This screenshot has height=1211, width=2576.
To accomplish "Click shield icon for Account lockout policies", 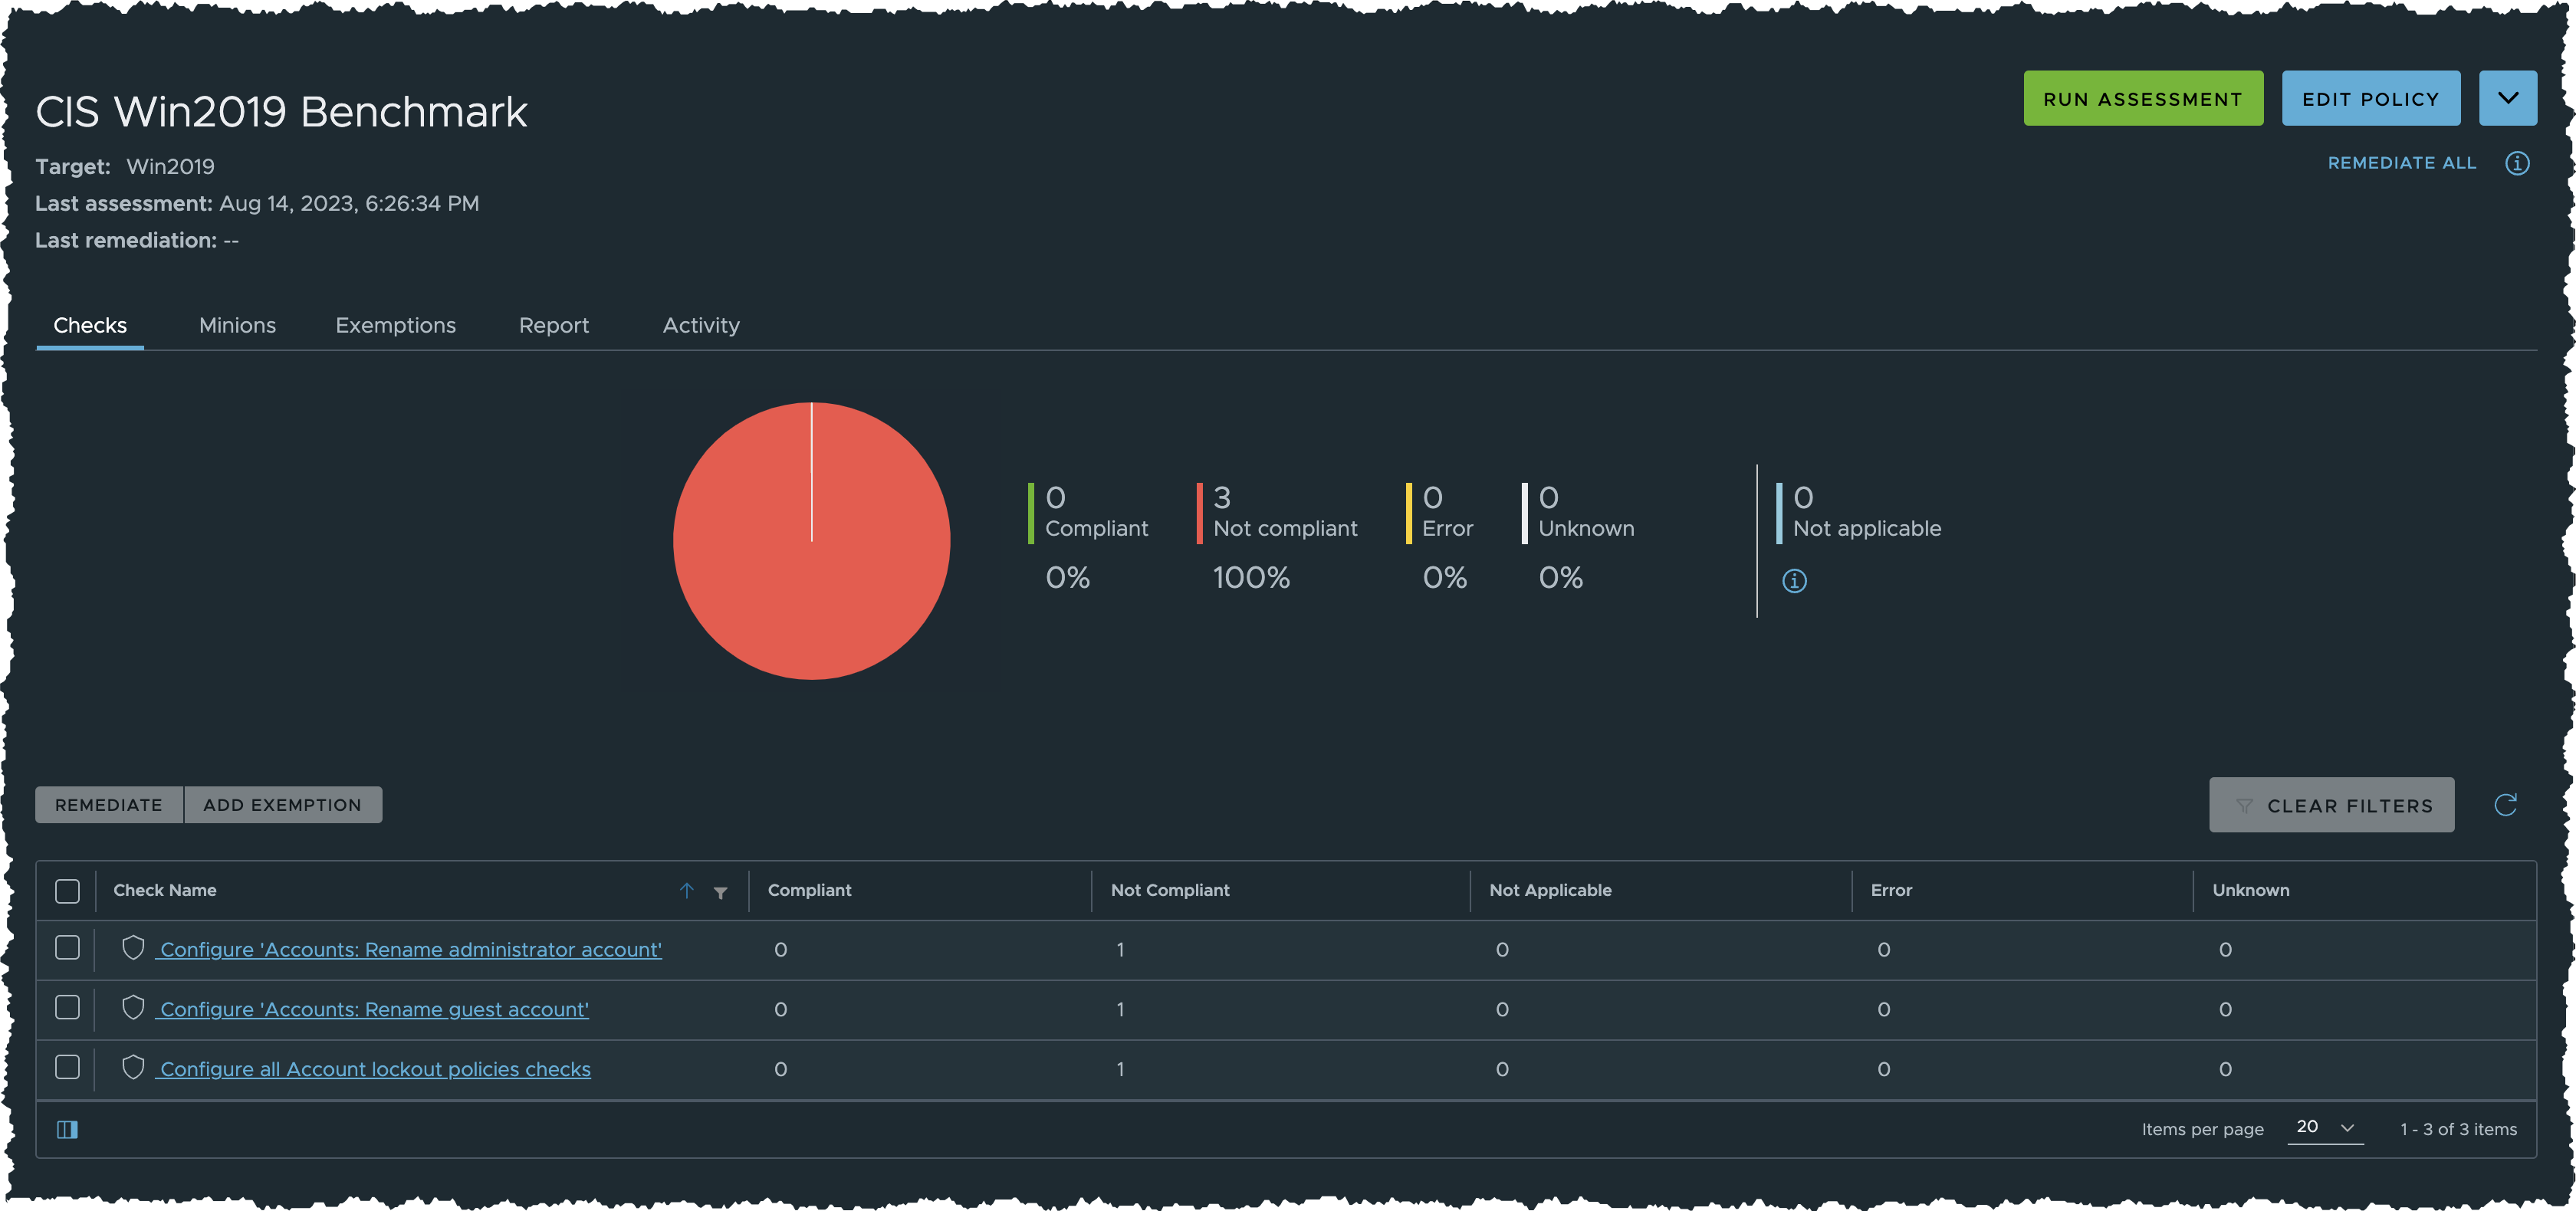I will point(133,1068).
